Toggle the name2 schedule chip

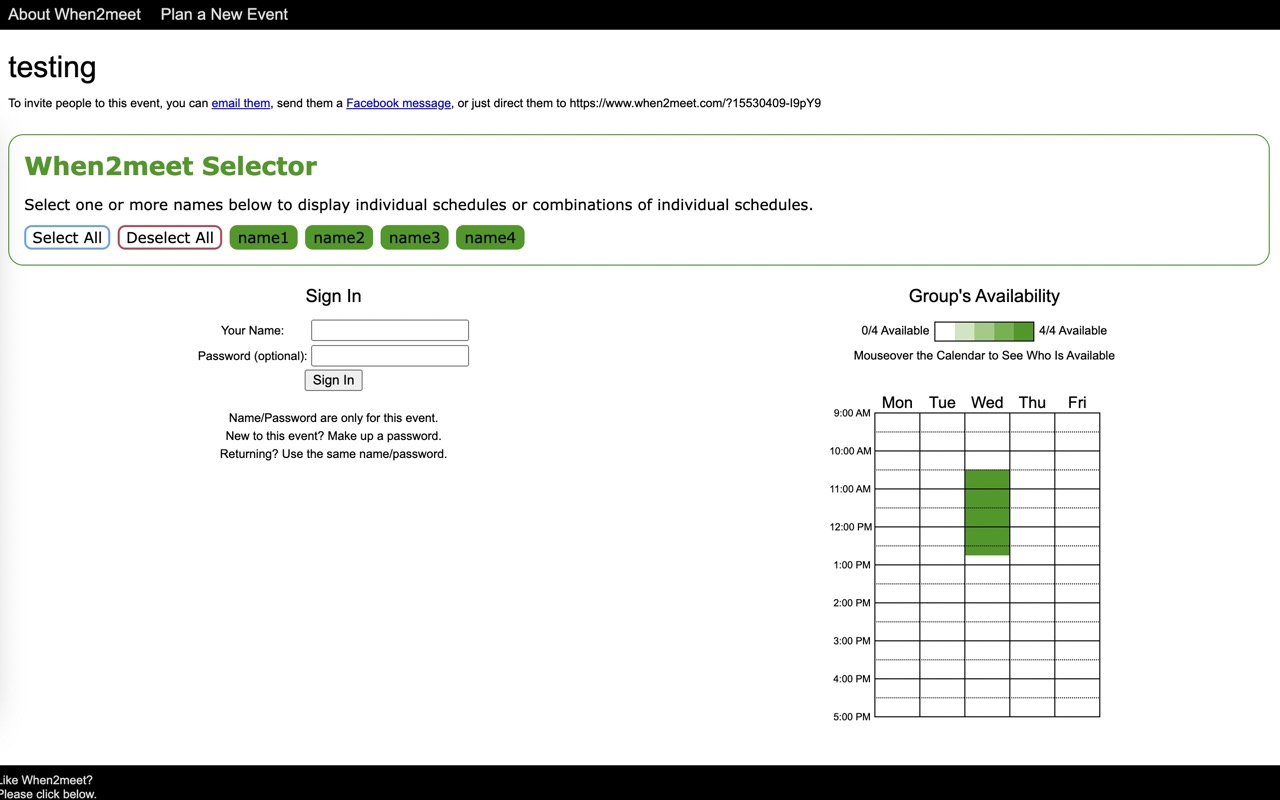point(339,237)
